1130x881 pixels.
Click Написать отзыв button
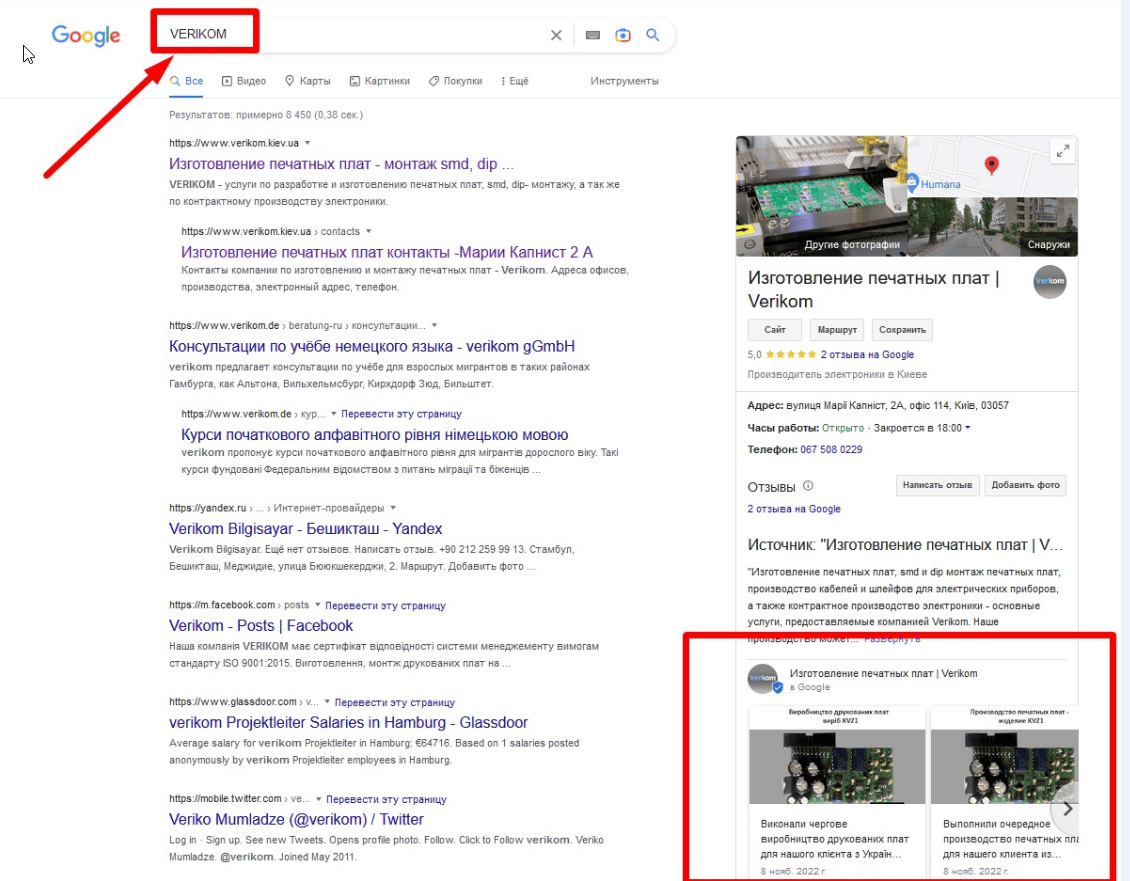click(938, 485)
